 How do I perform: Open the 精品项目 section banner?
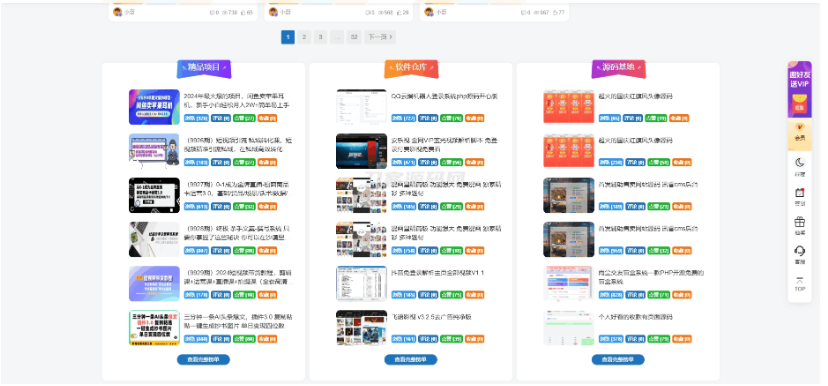click(x=203, y=68)
